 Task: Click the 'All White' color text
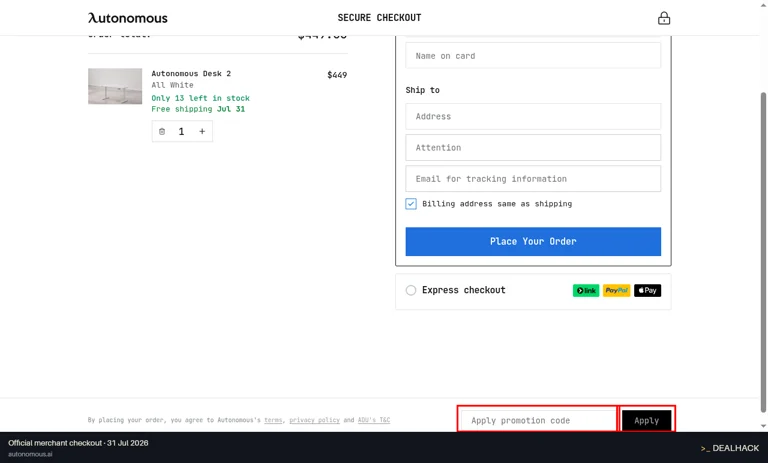pos(172,85)
